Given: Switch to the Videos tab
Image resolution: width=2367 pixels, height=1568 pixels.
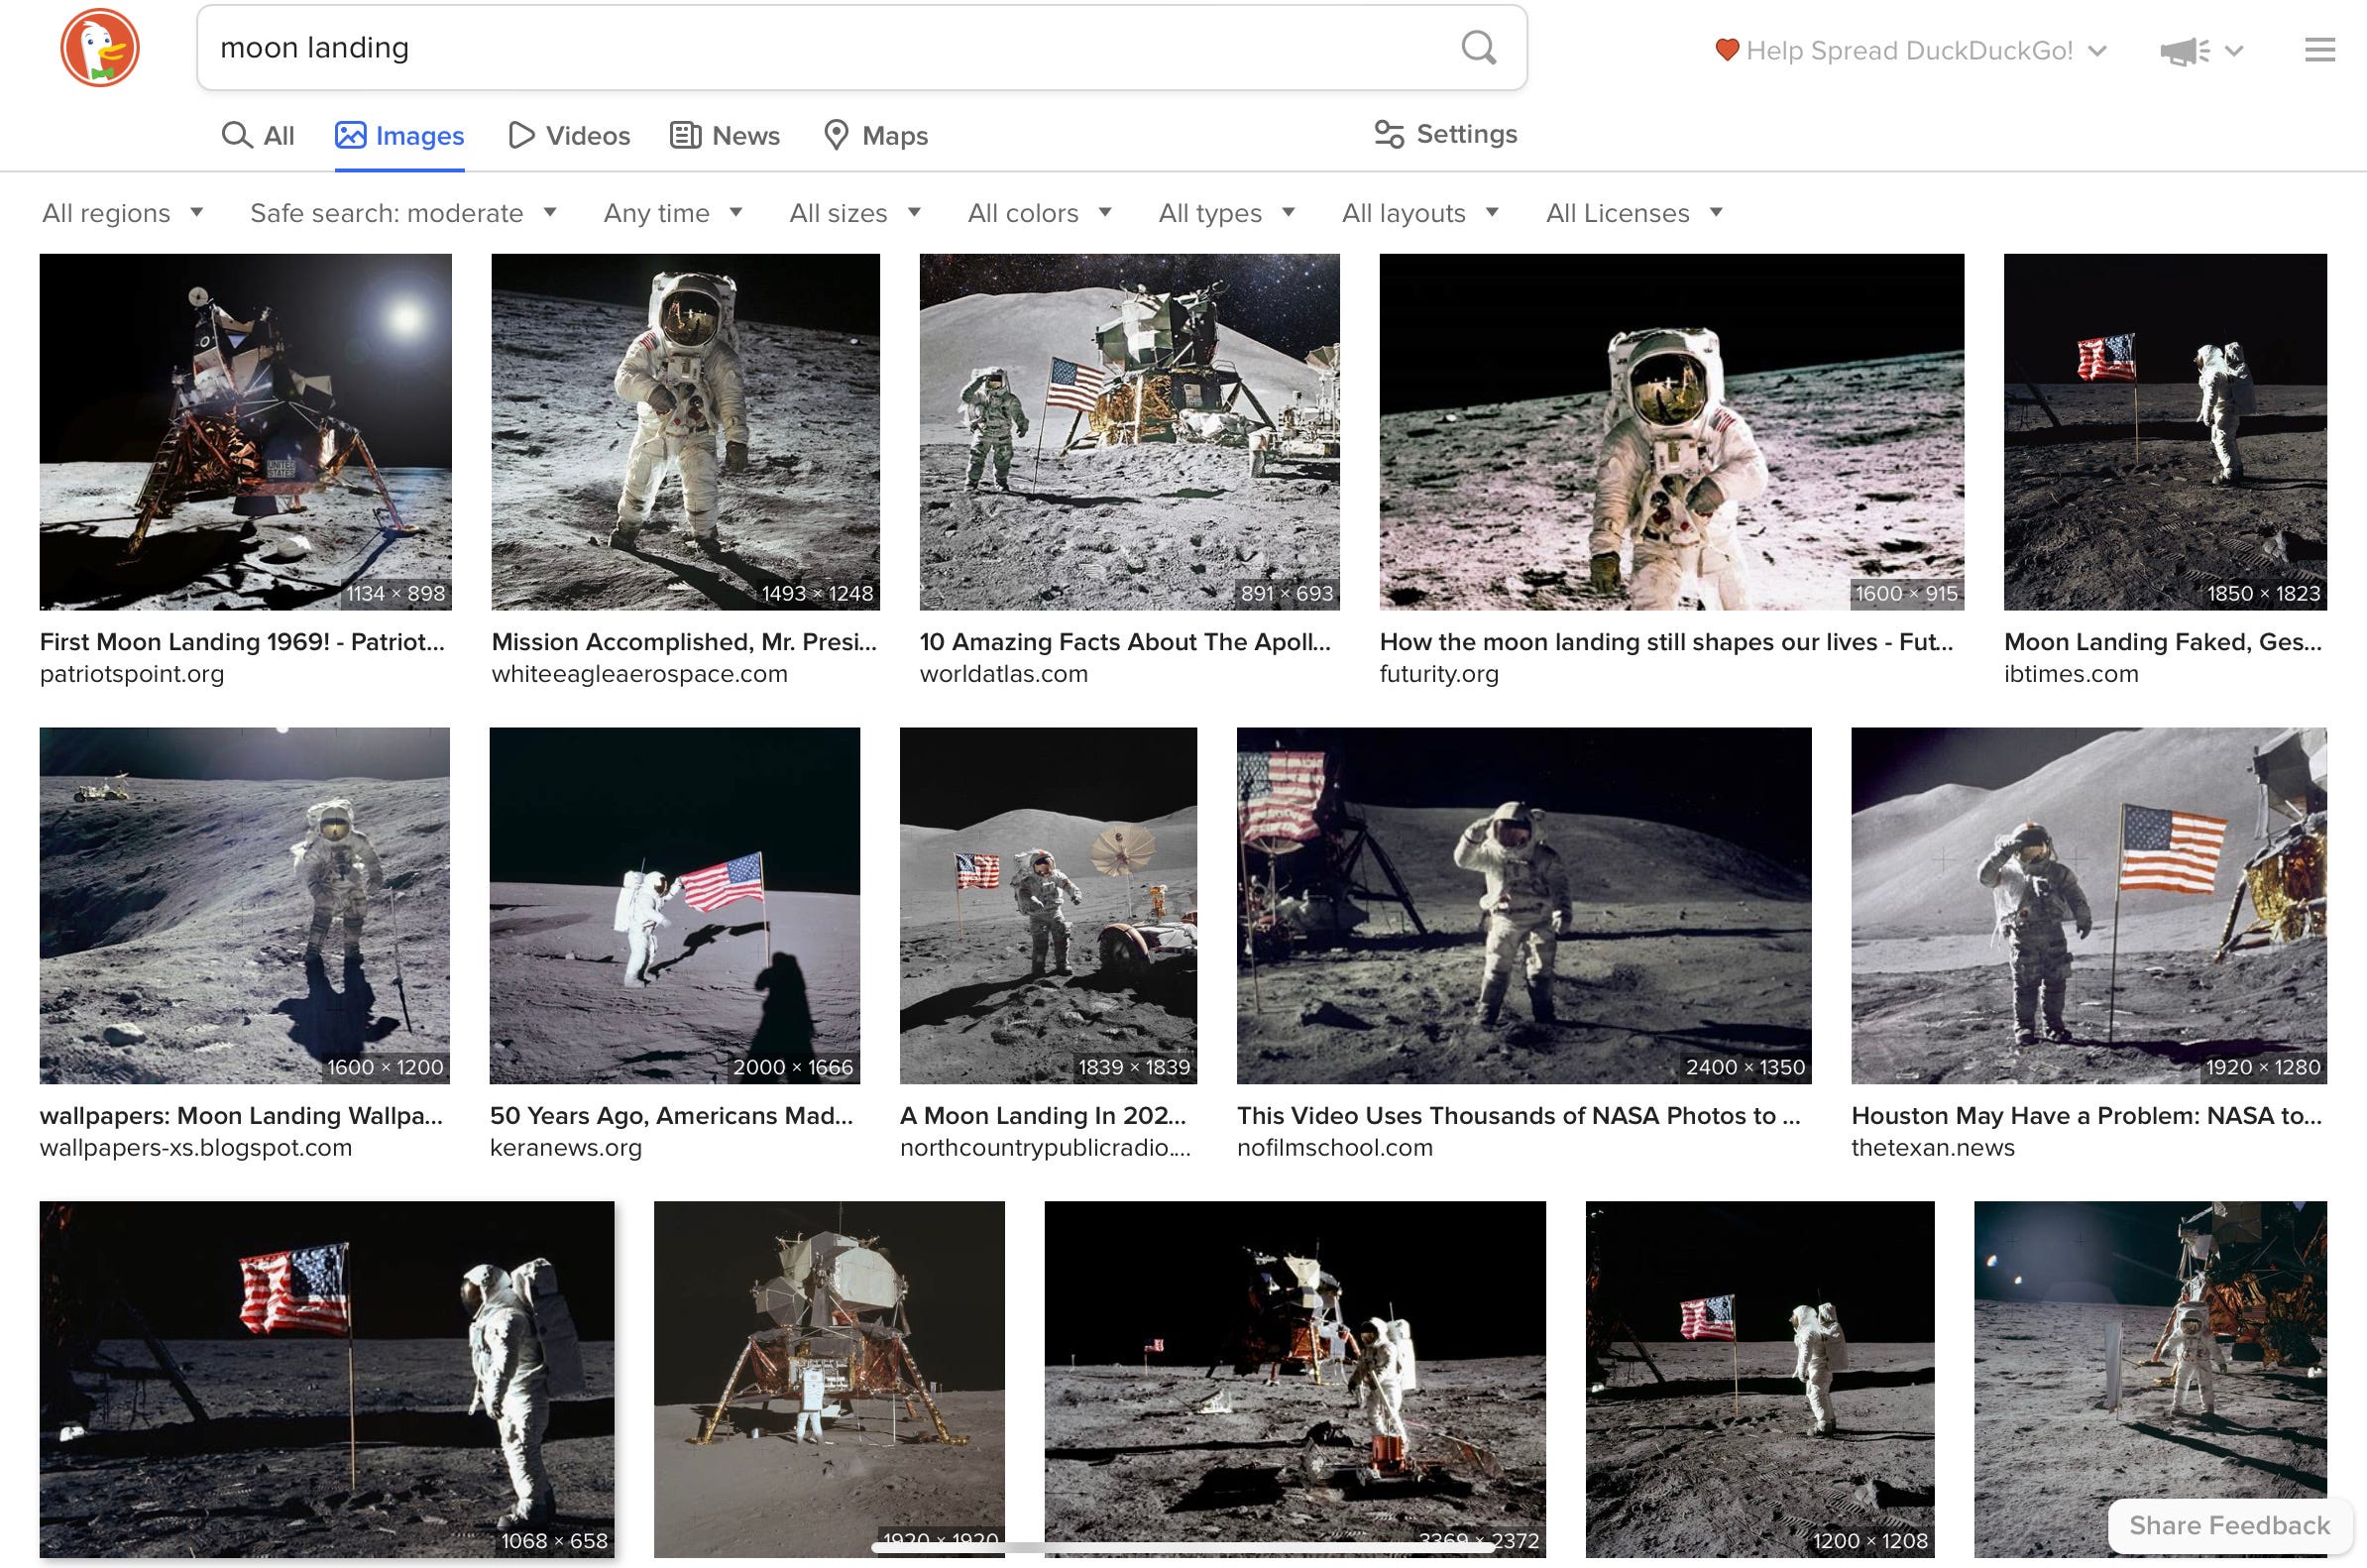Looking at the screenshot, I should point(569,136).
